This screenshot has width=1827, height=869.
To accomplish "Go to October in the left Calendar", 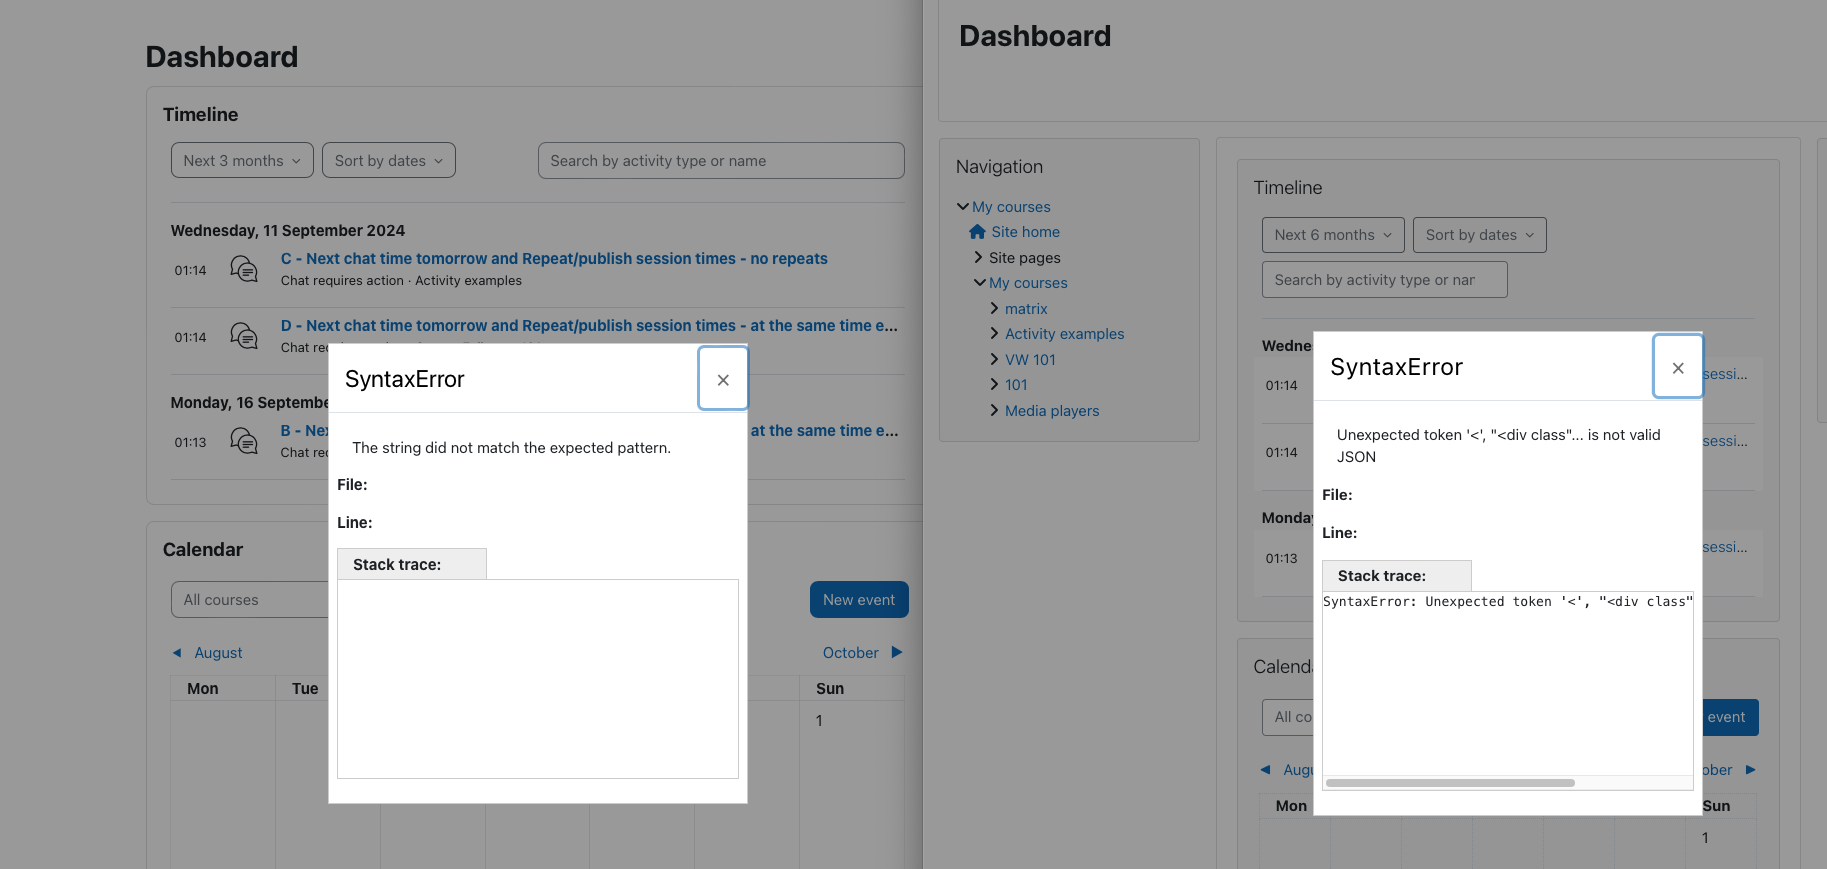I will coord(850,653).
